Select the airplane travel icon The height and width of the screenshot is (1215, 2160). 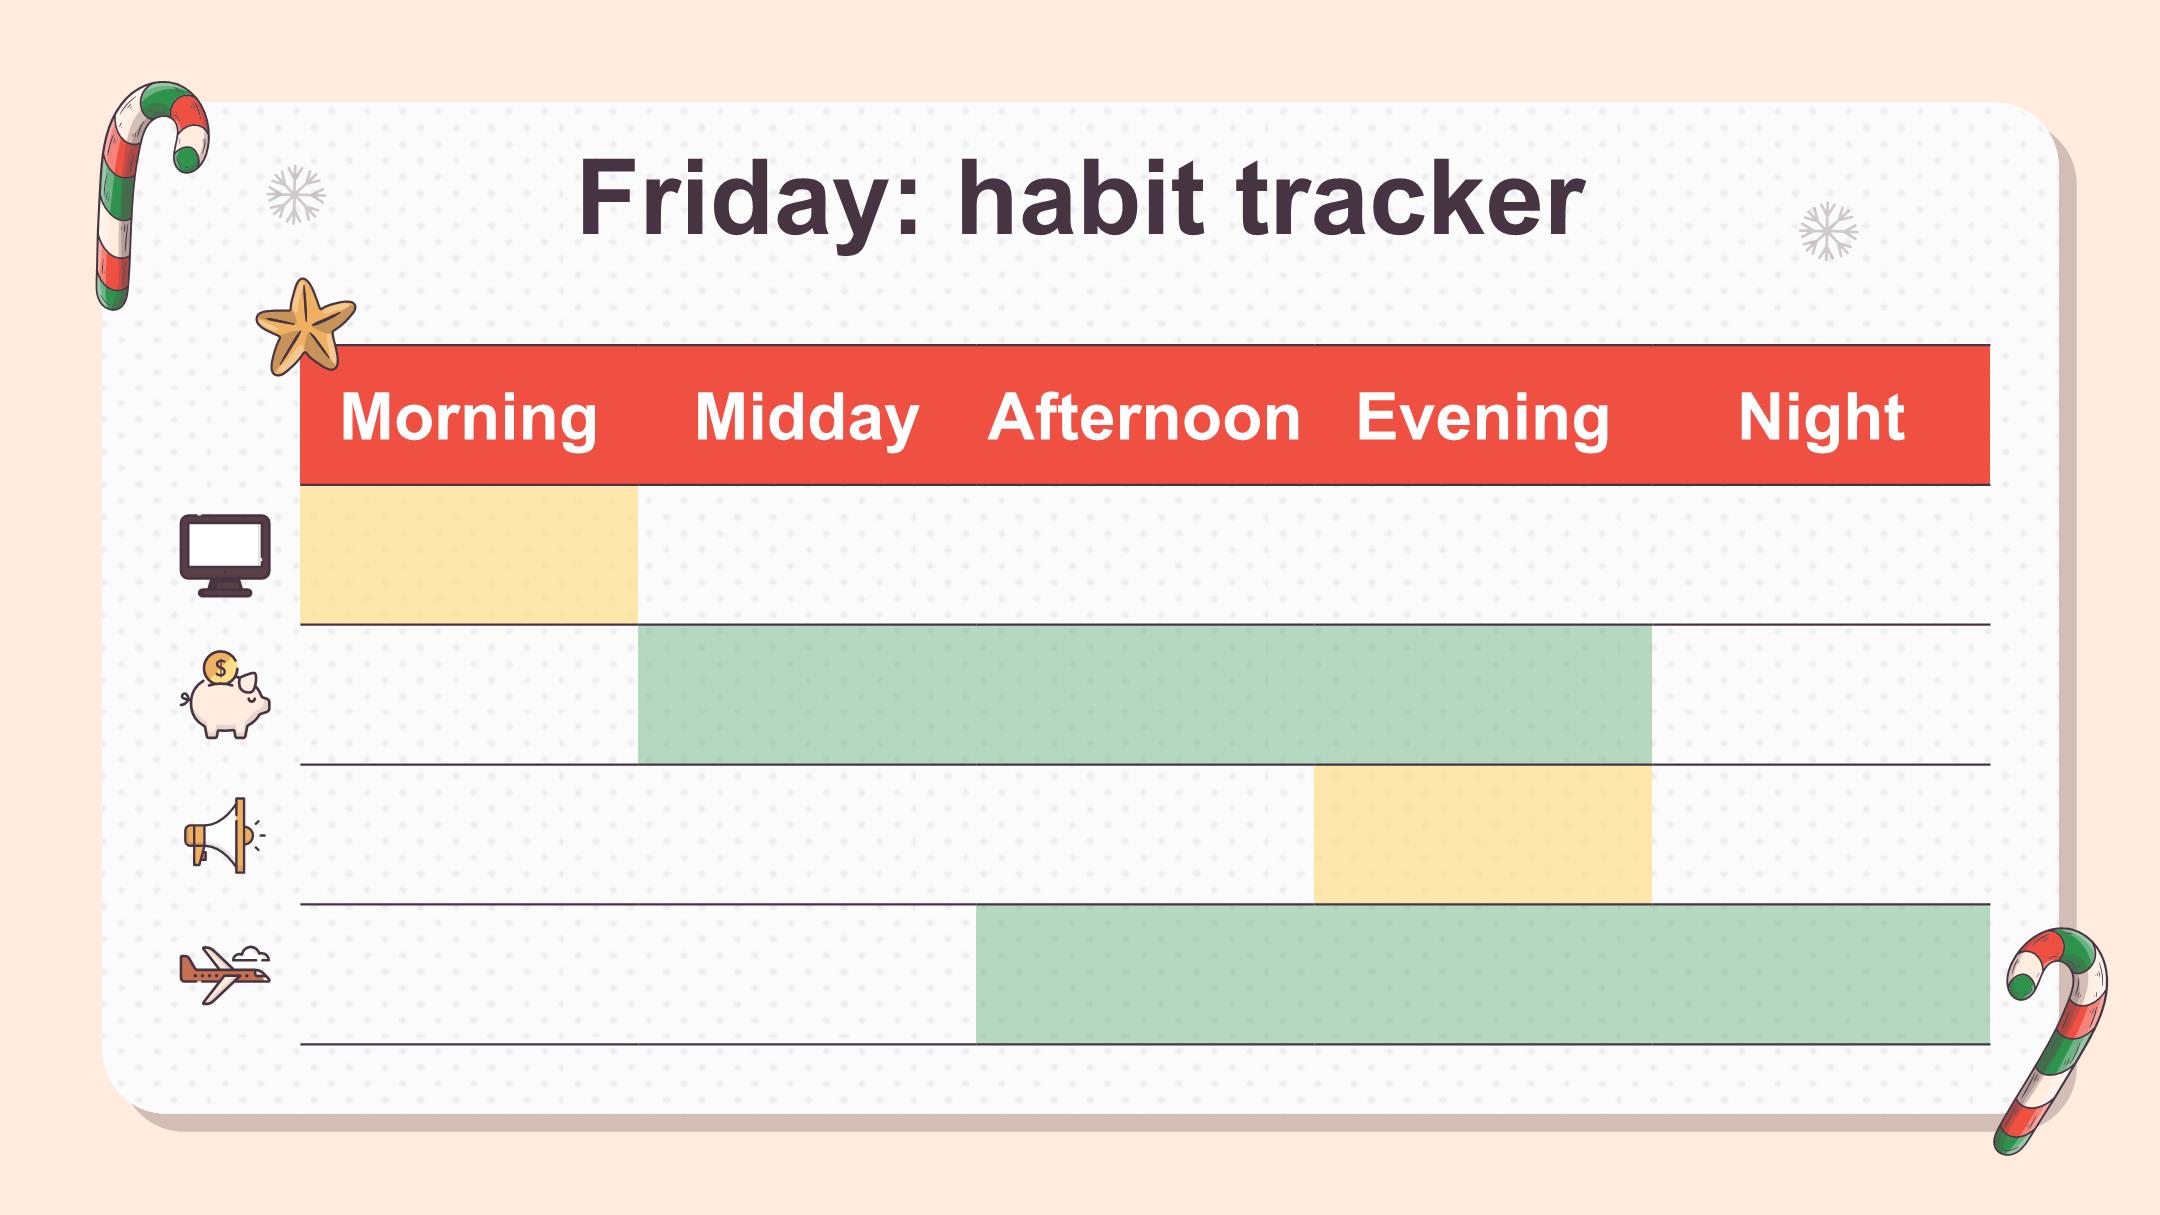(x=225, y=973)
